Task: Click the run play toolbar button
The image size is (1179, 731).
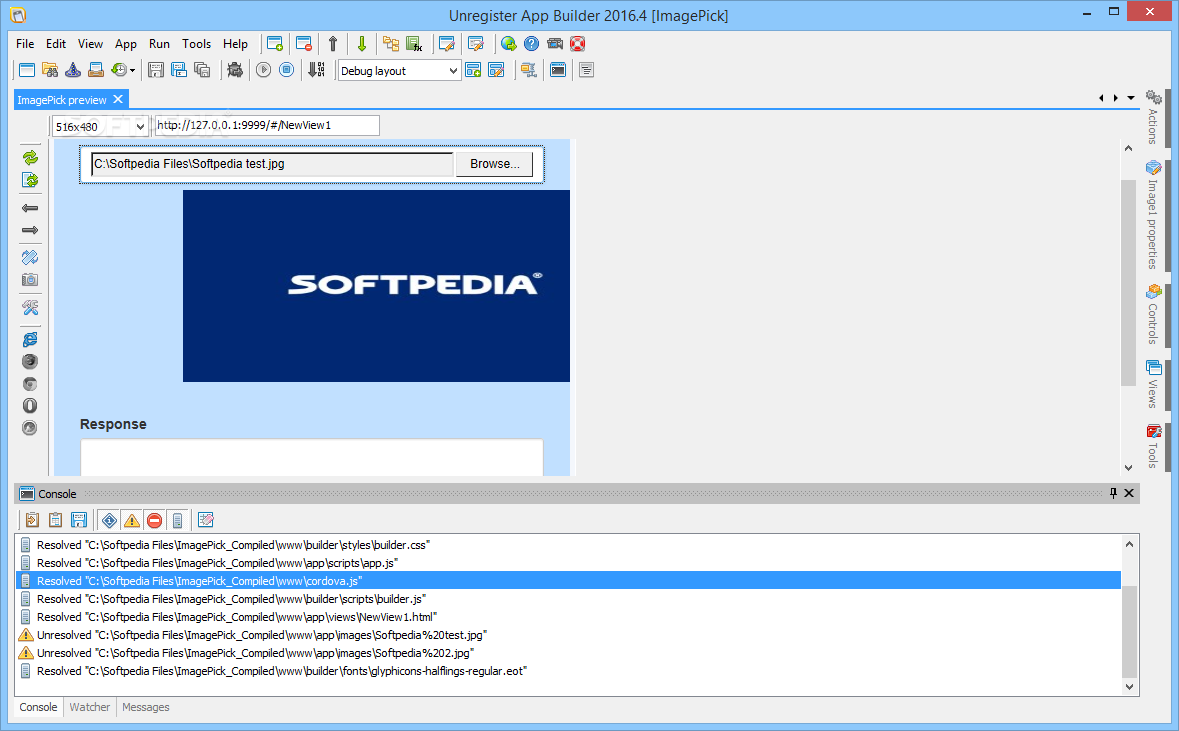Action: (x=263, y=70)
